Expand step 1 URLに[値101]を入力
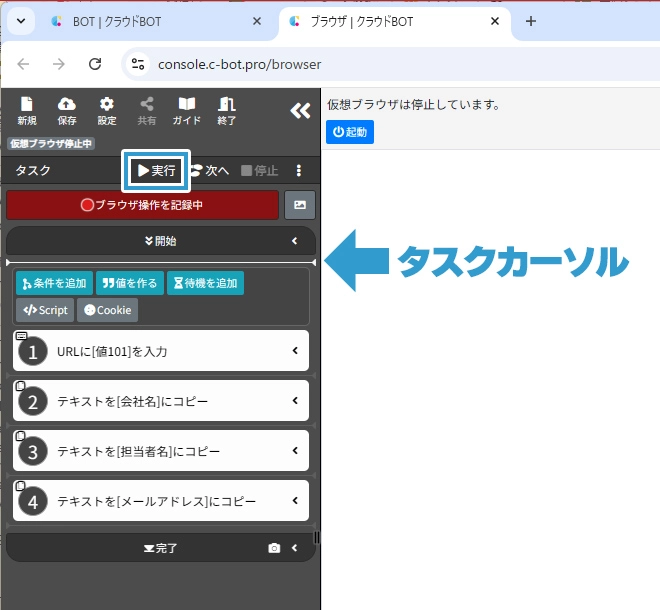This screenshot has height=610, width=660. click(x=295, y=350)
